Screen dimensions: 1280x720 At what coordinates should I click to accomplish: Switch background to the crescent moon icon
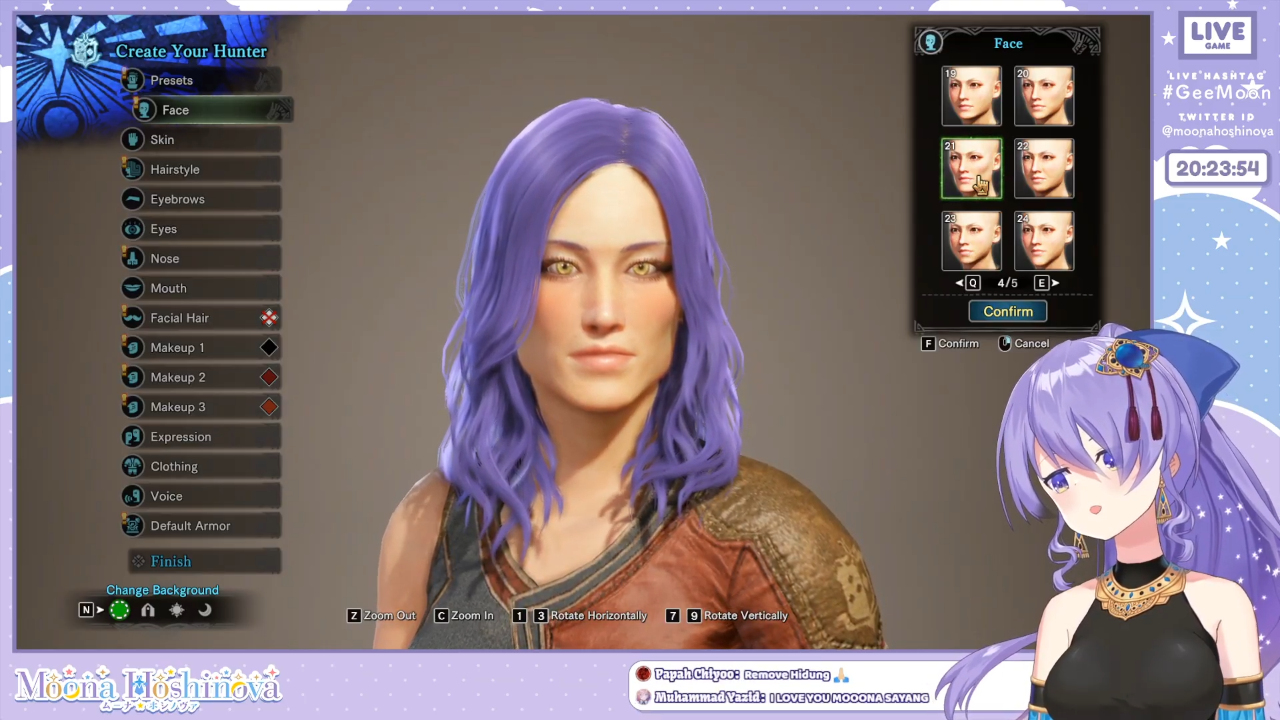[205, 610]
